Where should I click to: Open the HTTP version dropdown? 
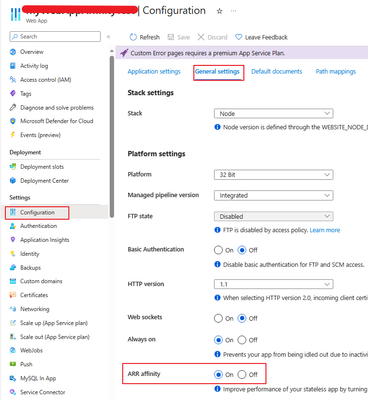(x=273, y=284)
